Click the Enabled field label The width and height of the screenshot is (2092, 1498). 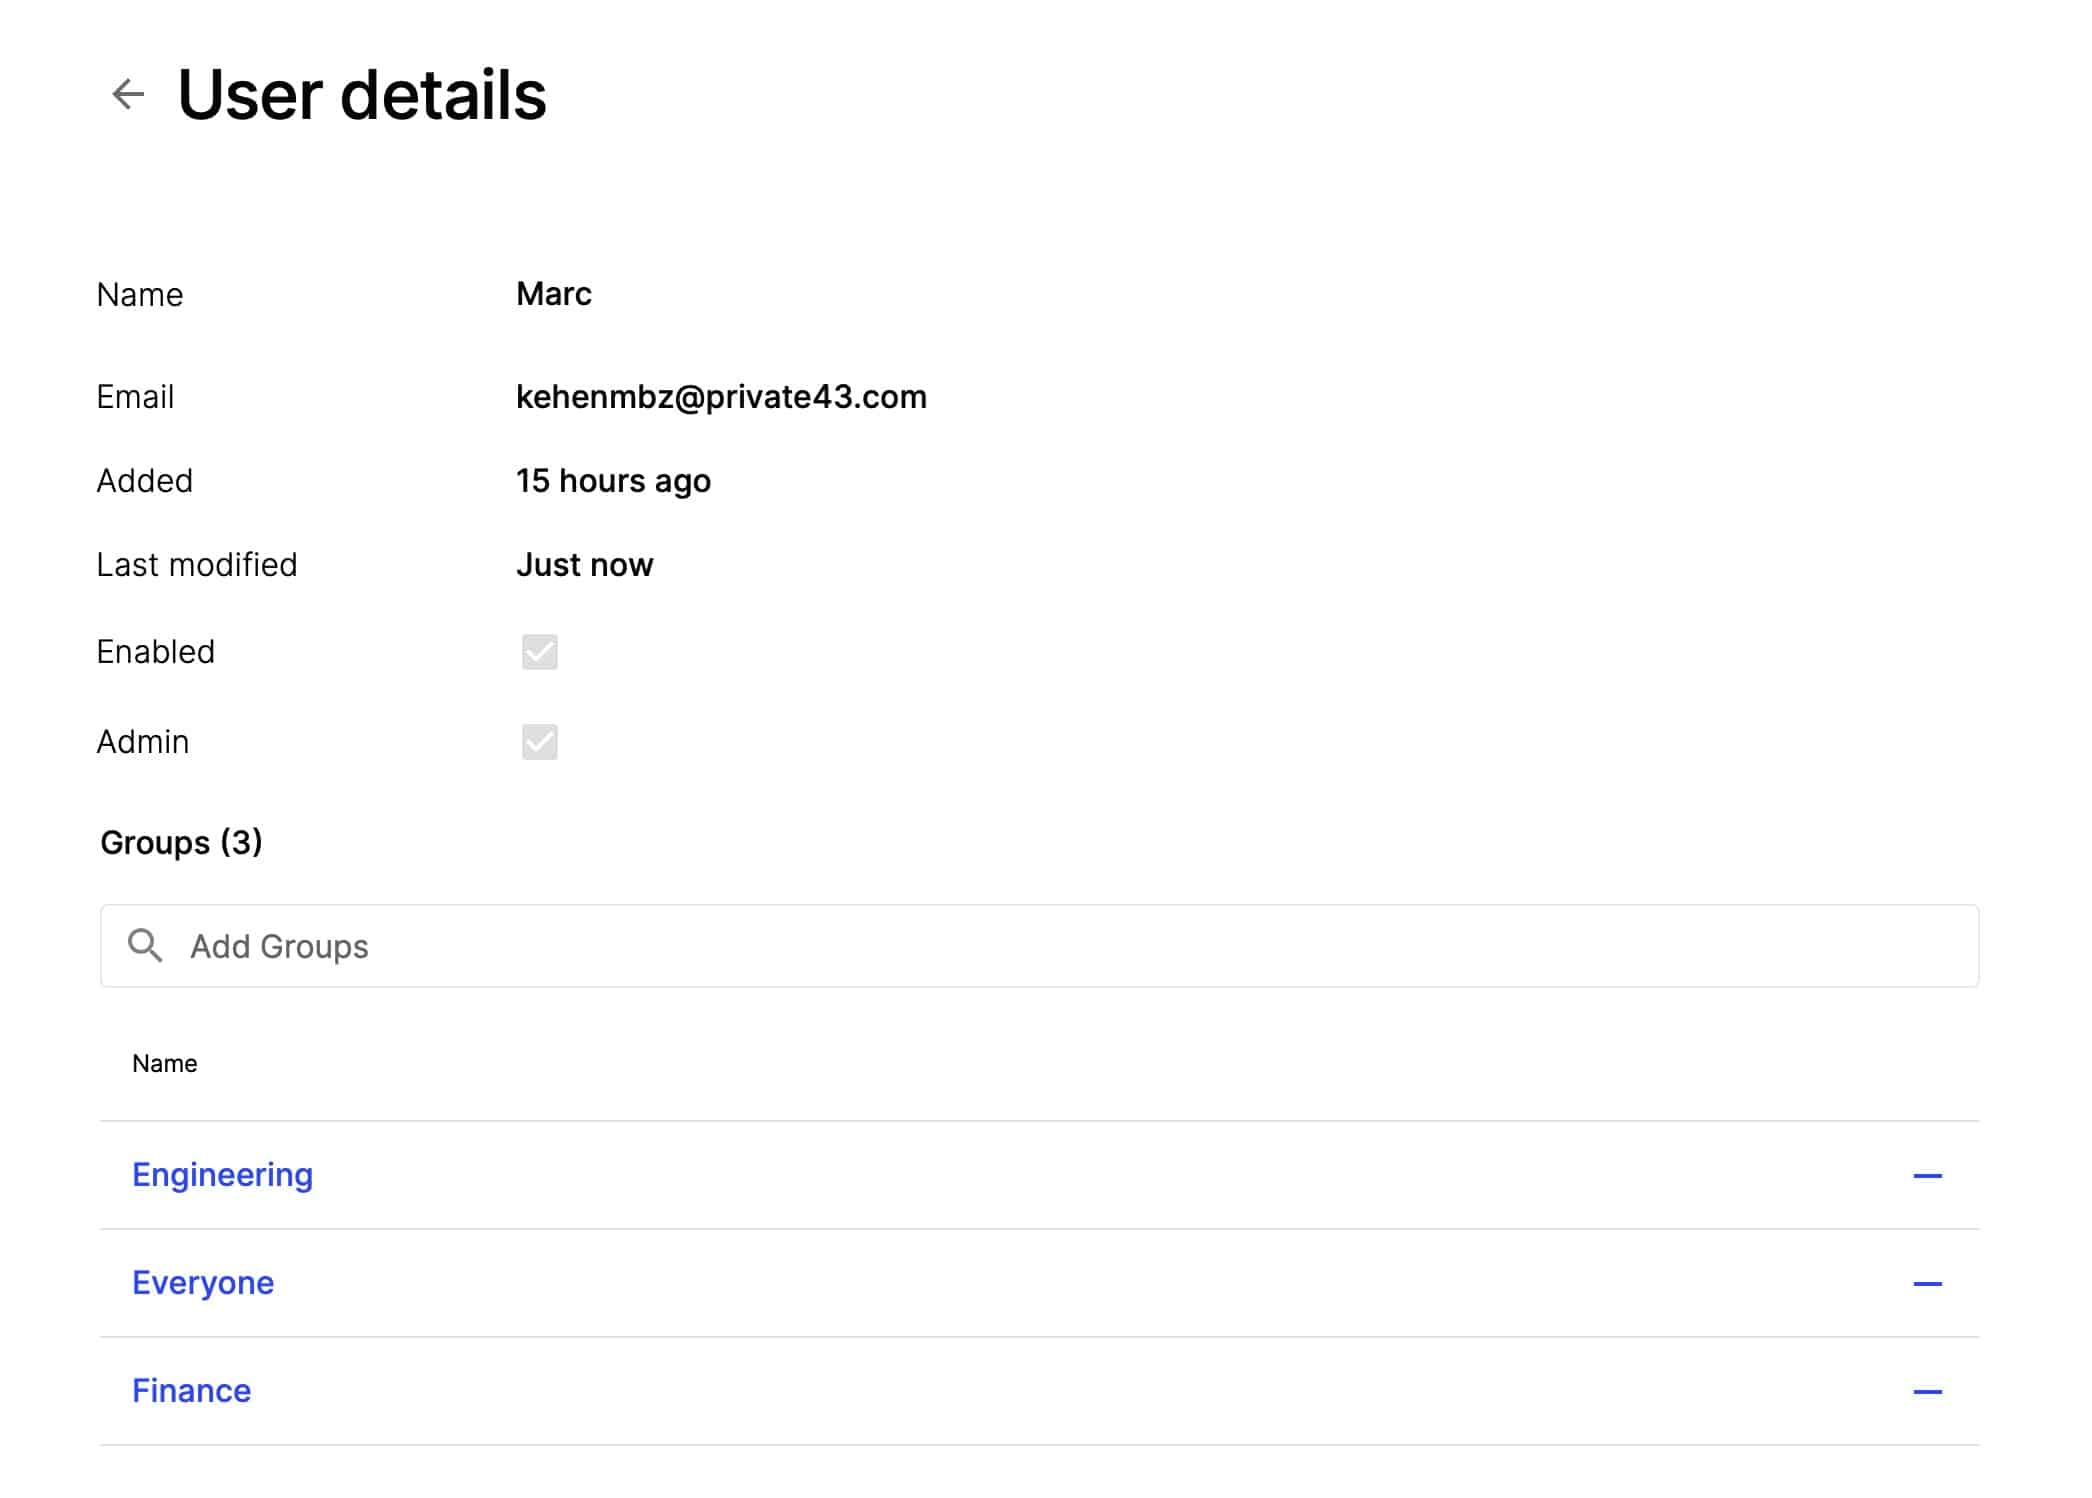[155, 652]
